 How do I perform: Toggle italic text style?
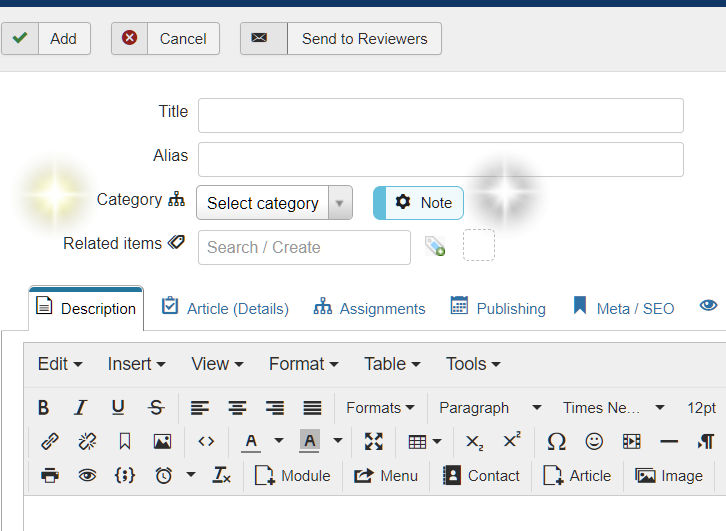81,407
